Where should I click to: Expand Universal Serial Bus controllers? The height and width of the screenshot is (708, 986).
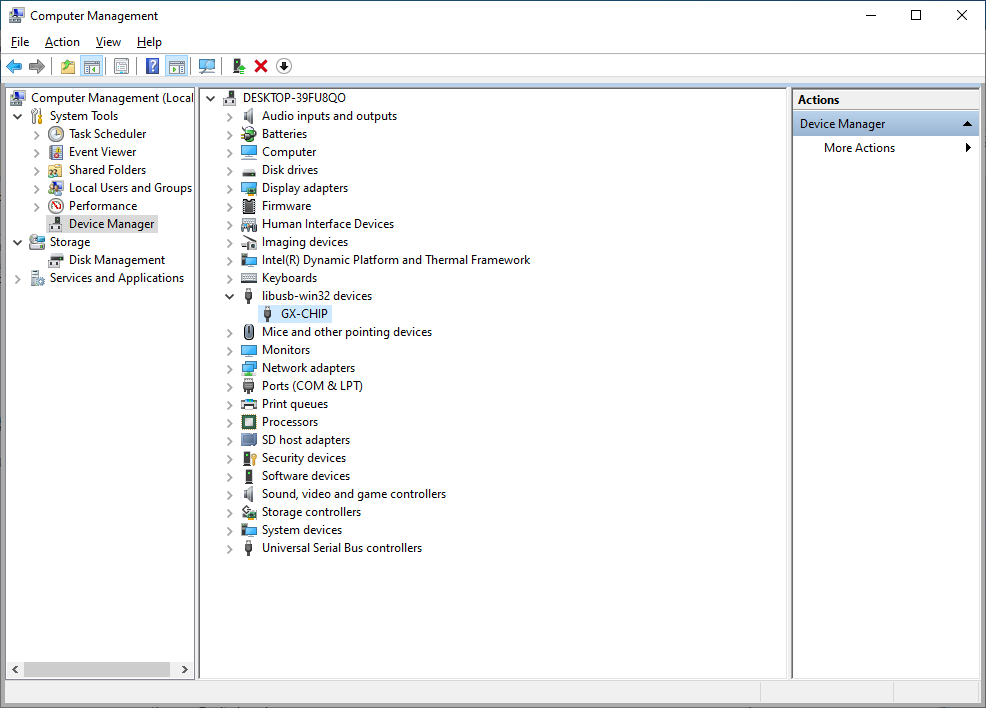click(x=229, y=548)
